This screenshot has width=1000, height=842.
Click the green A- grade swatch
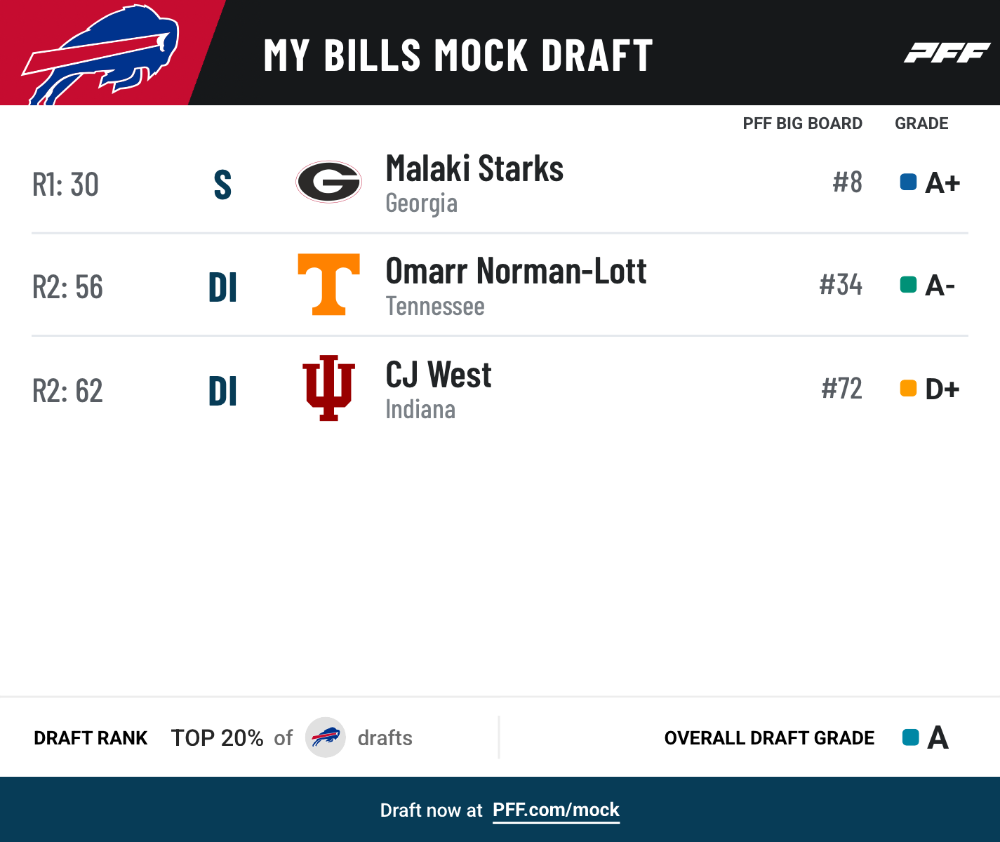(908, 284)
